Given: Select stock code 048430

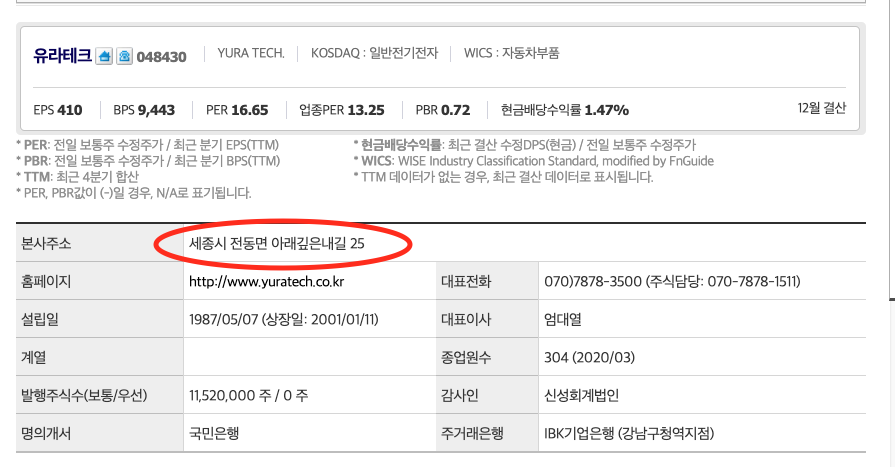Looking at the screenshot, I should coord(162,57).
